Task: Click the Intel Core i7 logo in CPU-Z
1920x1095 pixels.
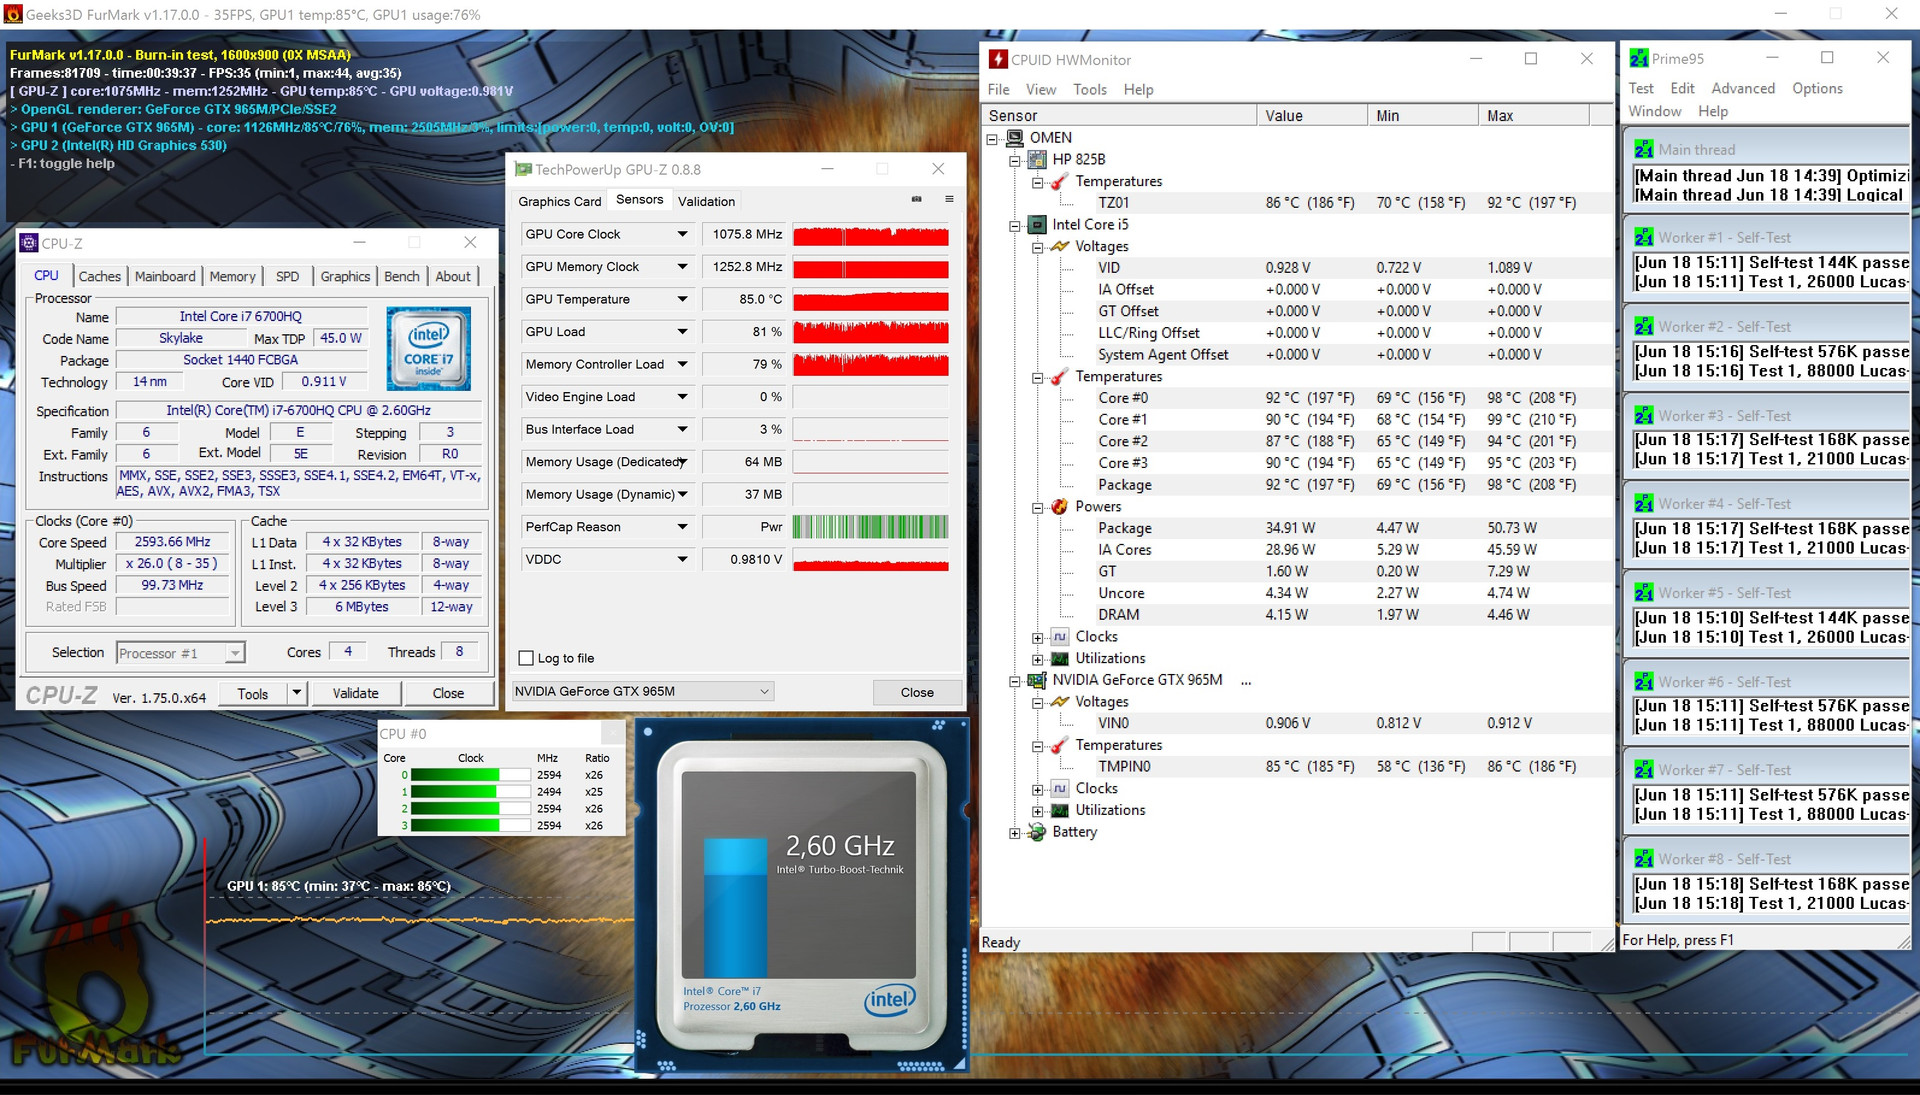Action: (x=428, y=350)
